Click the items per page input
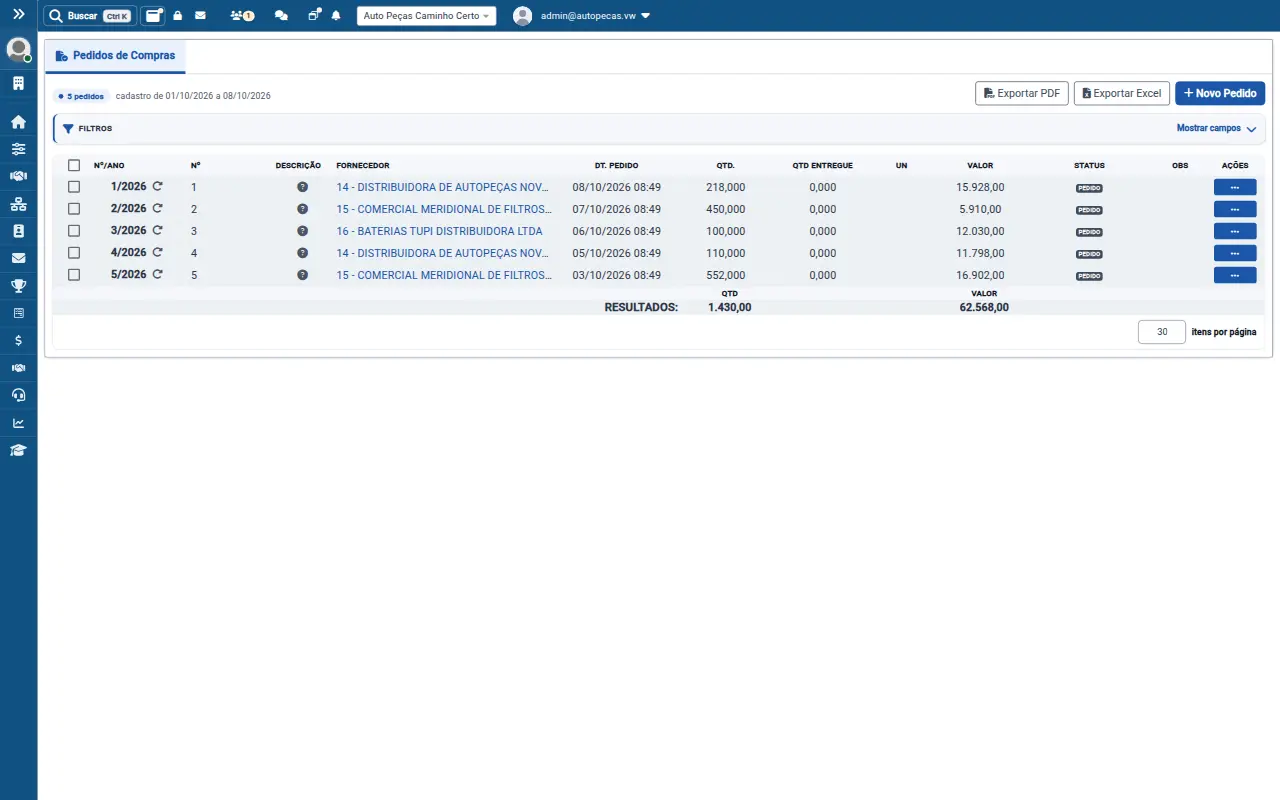Viewport: 1280px width, 800px height. point(1162,332)
